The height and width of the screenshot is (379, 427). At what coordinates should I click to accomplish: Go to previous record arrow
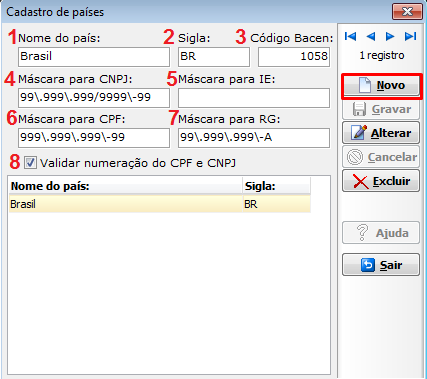tap(370, 36)
